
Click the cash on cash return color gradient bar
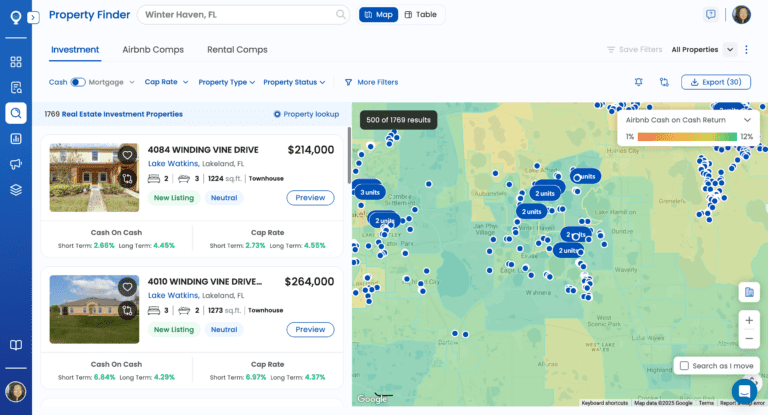coord(688,136)
